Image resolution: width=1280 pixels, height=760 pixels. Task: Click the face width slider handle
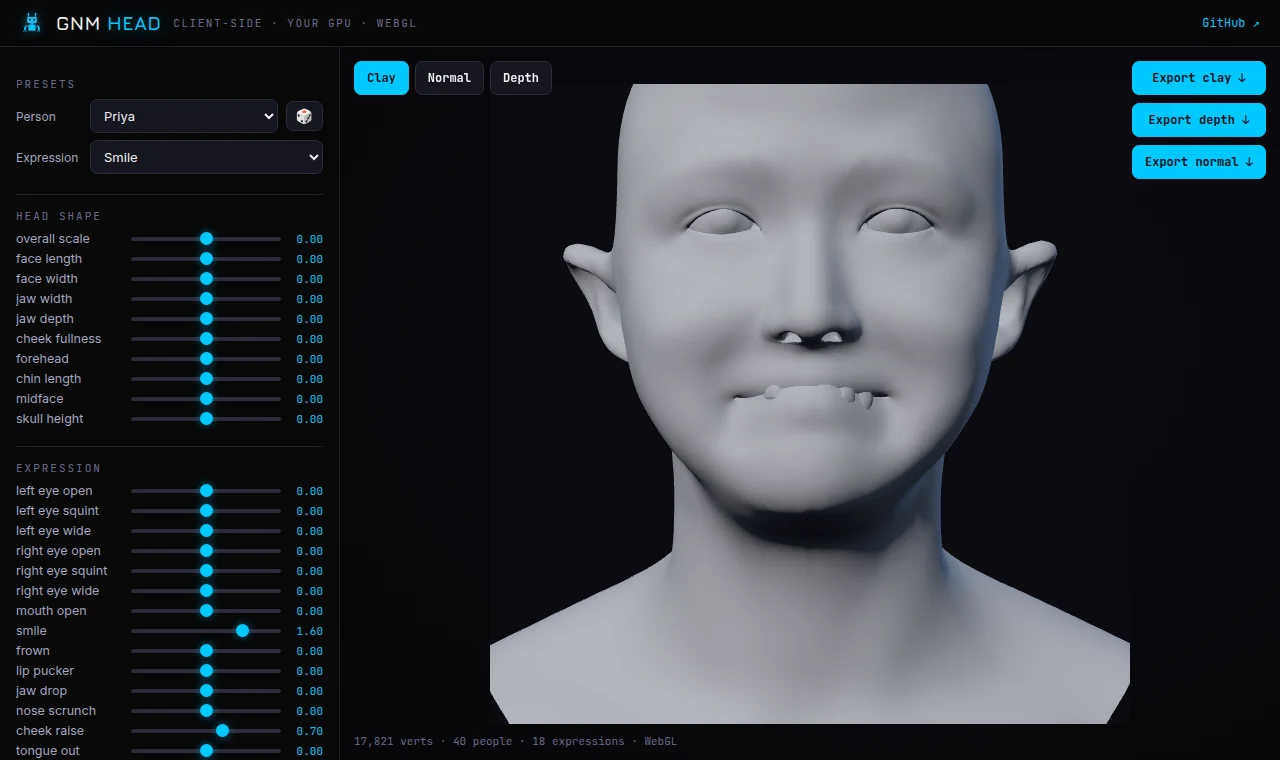[206, 279]
